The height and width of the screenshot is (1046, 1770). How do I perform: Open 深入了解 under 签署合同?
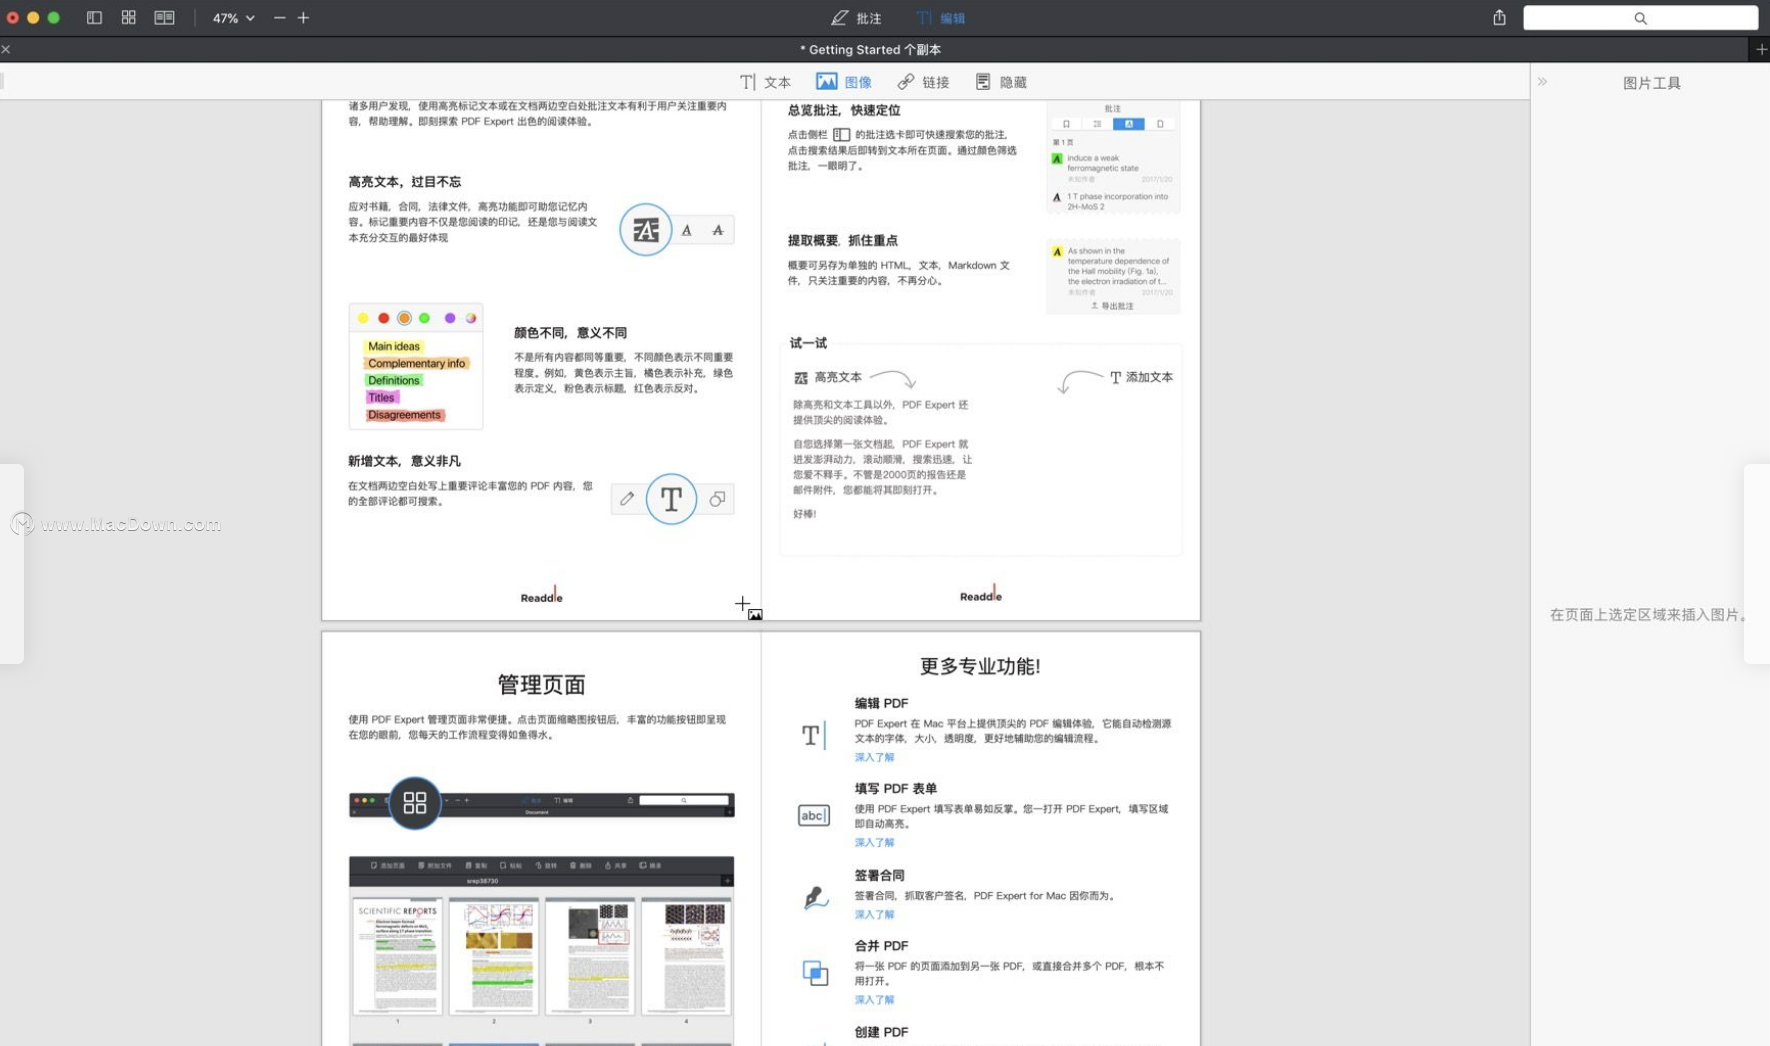pyautogui.click(x=874, y=914)
